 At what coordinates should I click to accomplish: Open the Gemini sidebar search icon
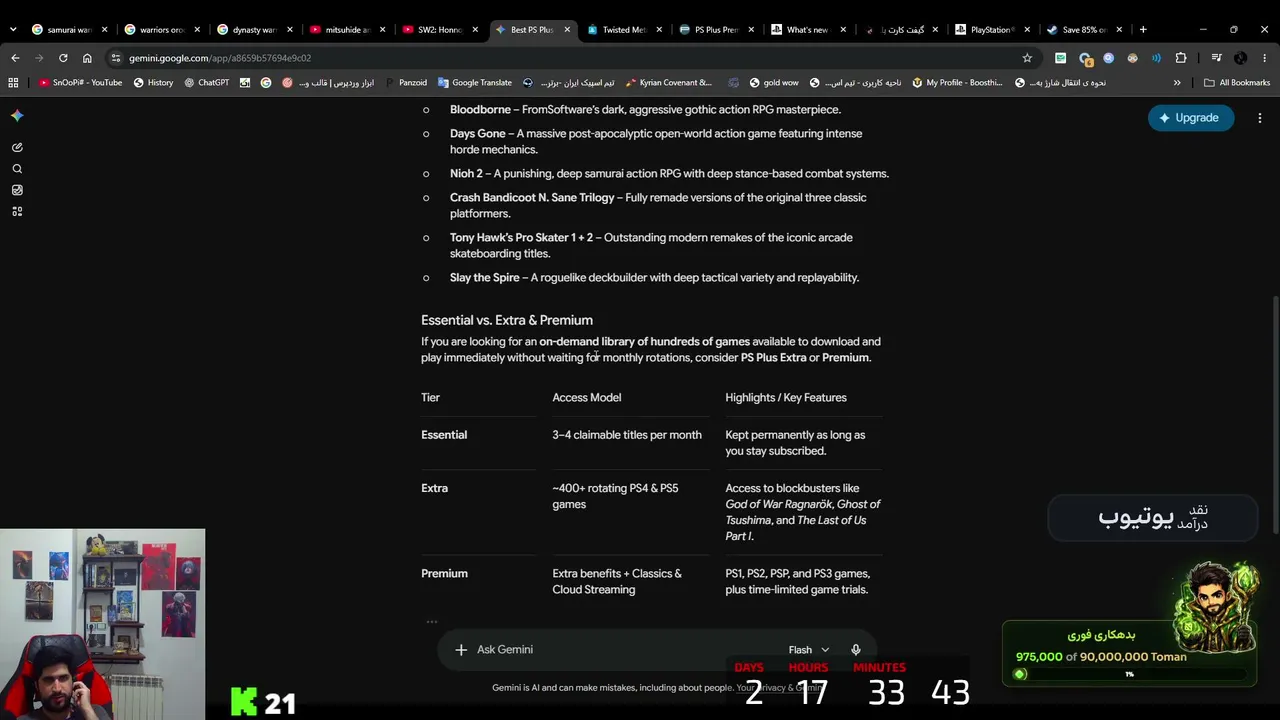[17, 169]
